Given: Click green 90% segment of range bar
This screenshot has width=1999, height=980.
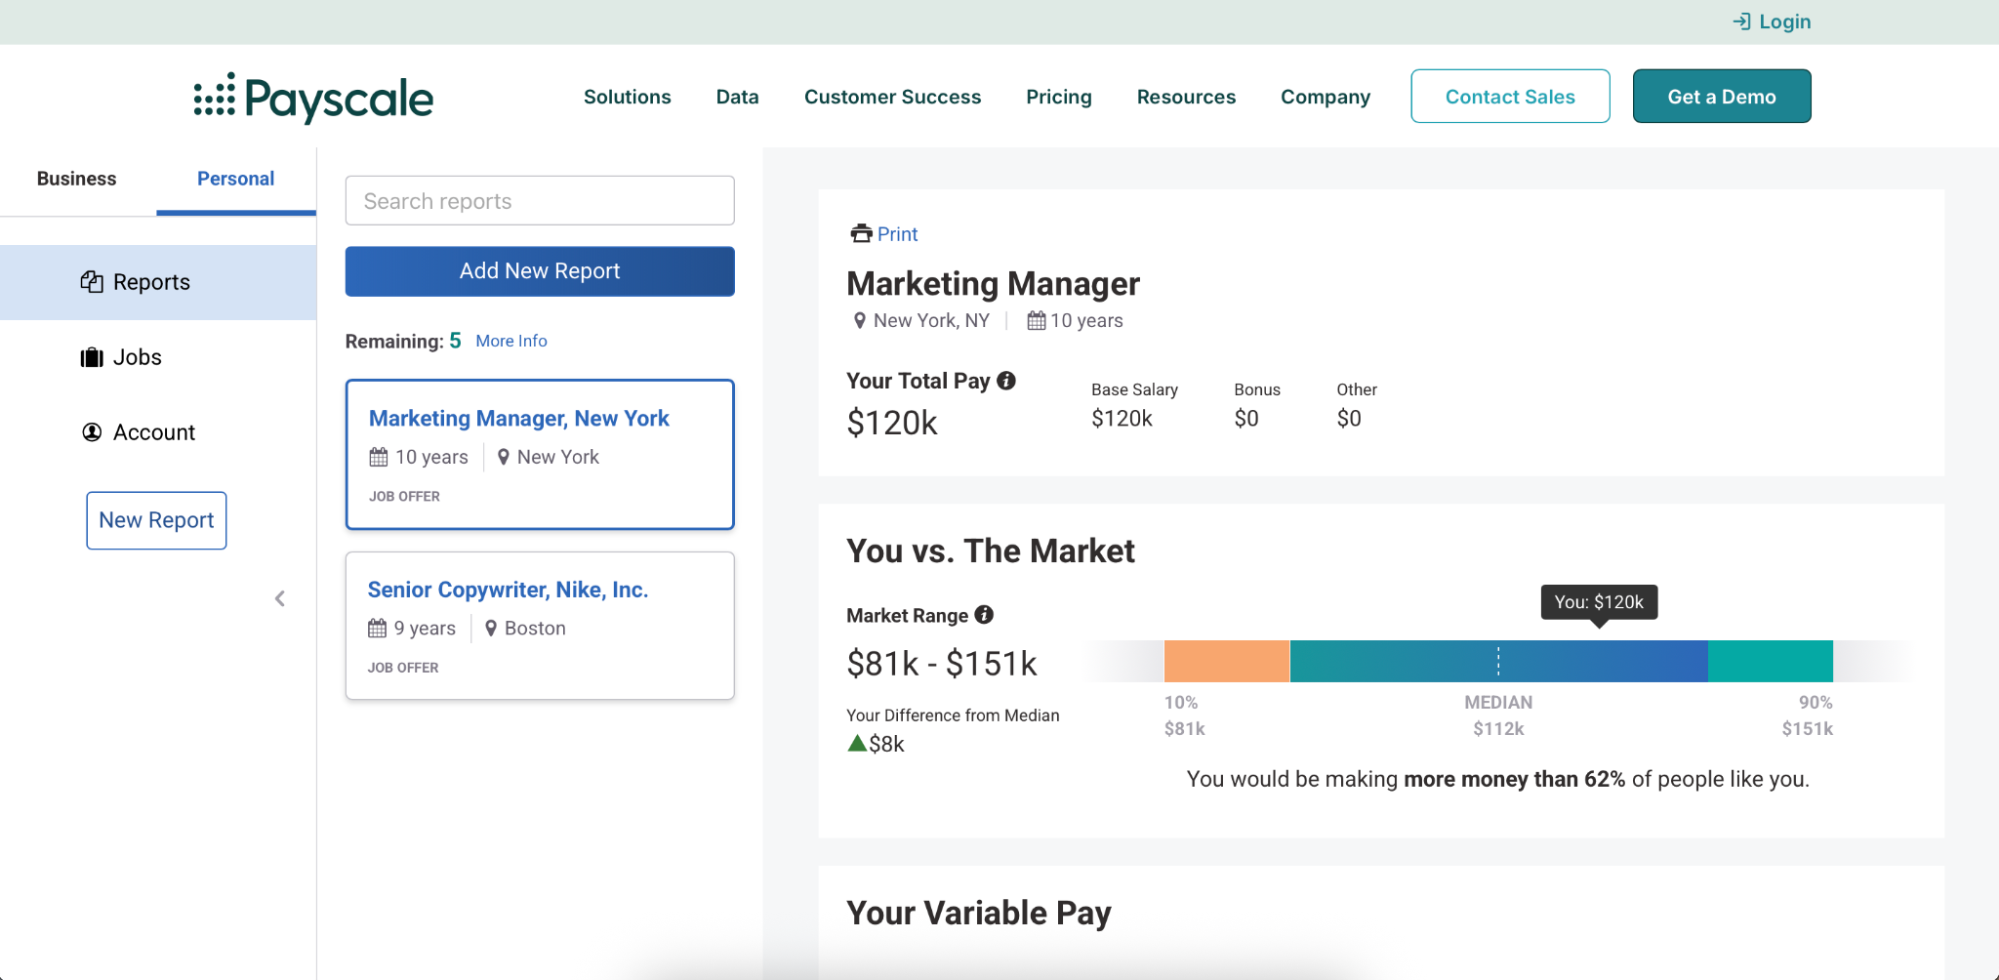Looking at the screenshot, I should coord(1770,661).
